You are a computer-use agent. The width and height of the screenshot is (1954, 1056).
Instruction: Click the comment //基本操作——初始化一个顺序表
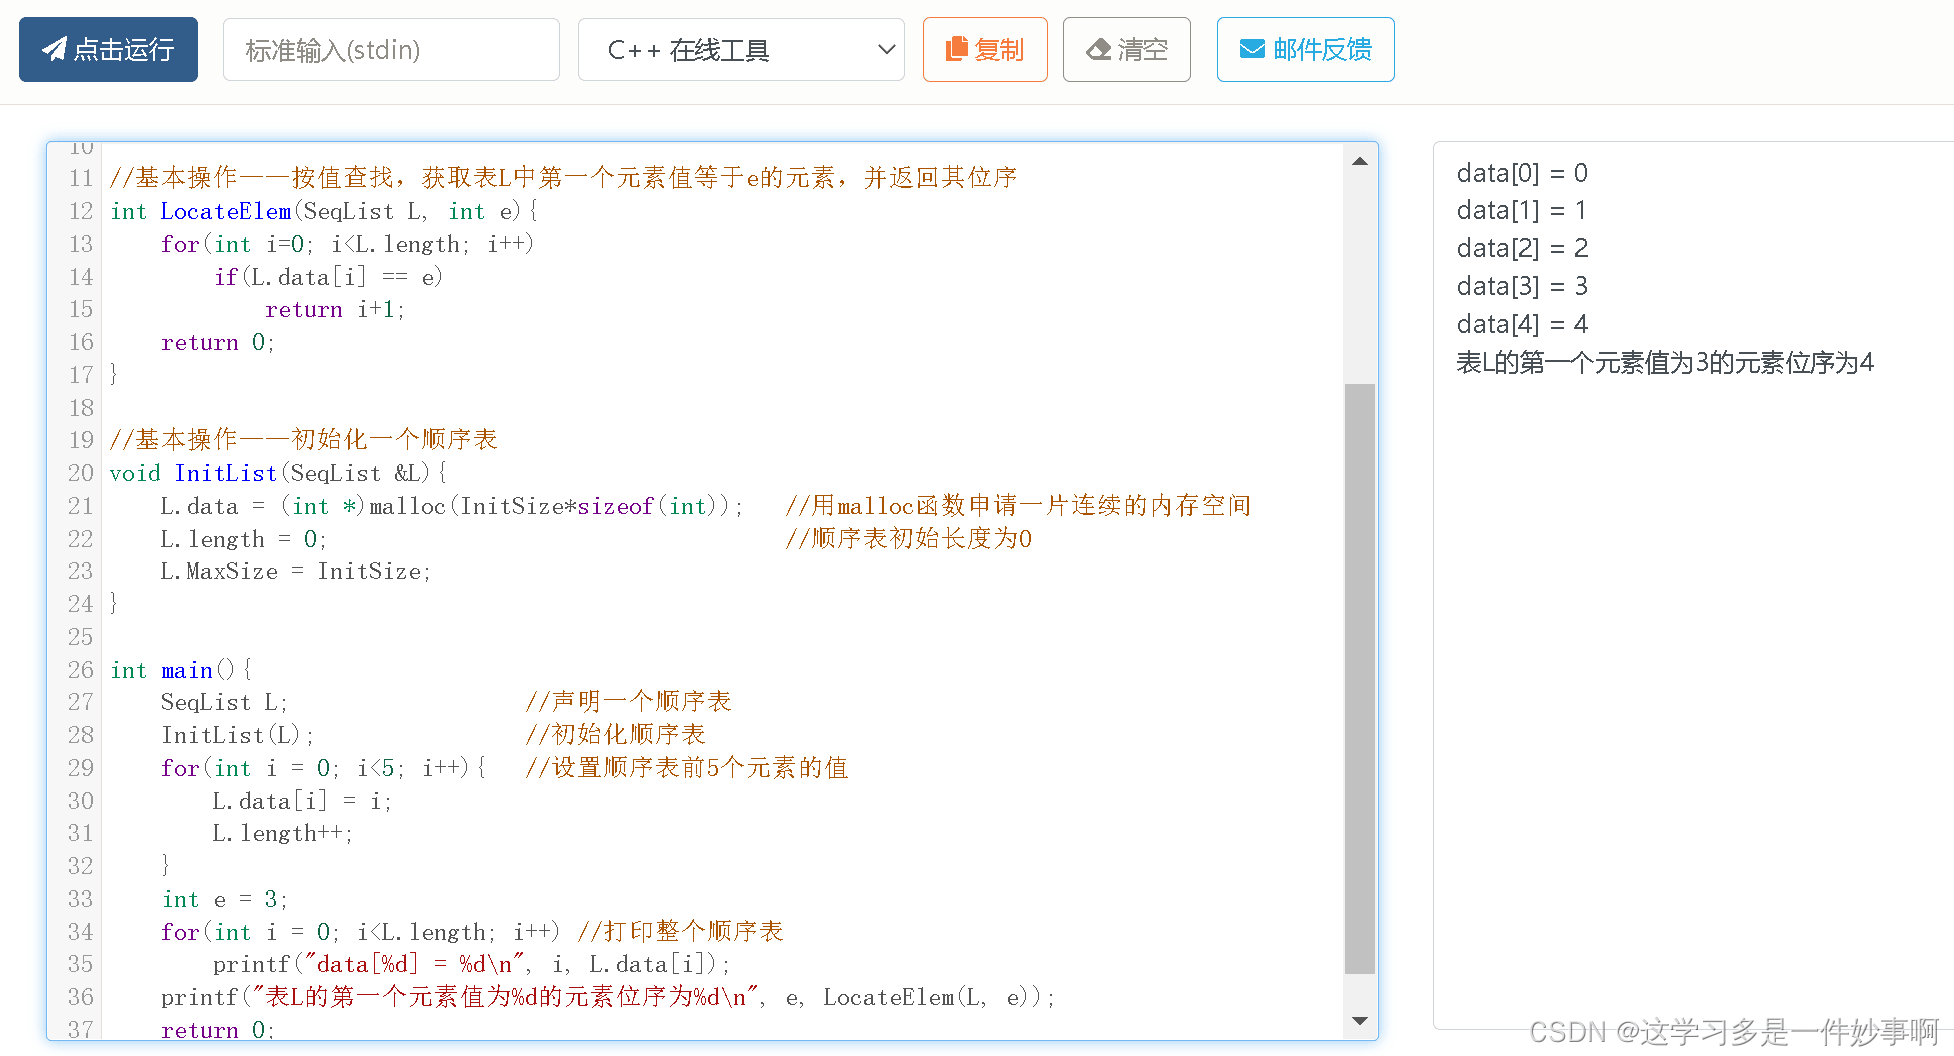[304, 439]
